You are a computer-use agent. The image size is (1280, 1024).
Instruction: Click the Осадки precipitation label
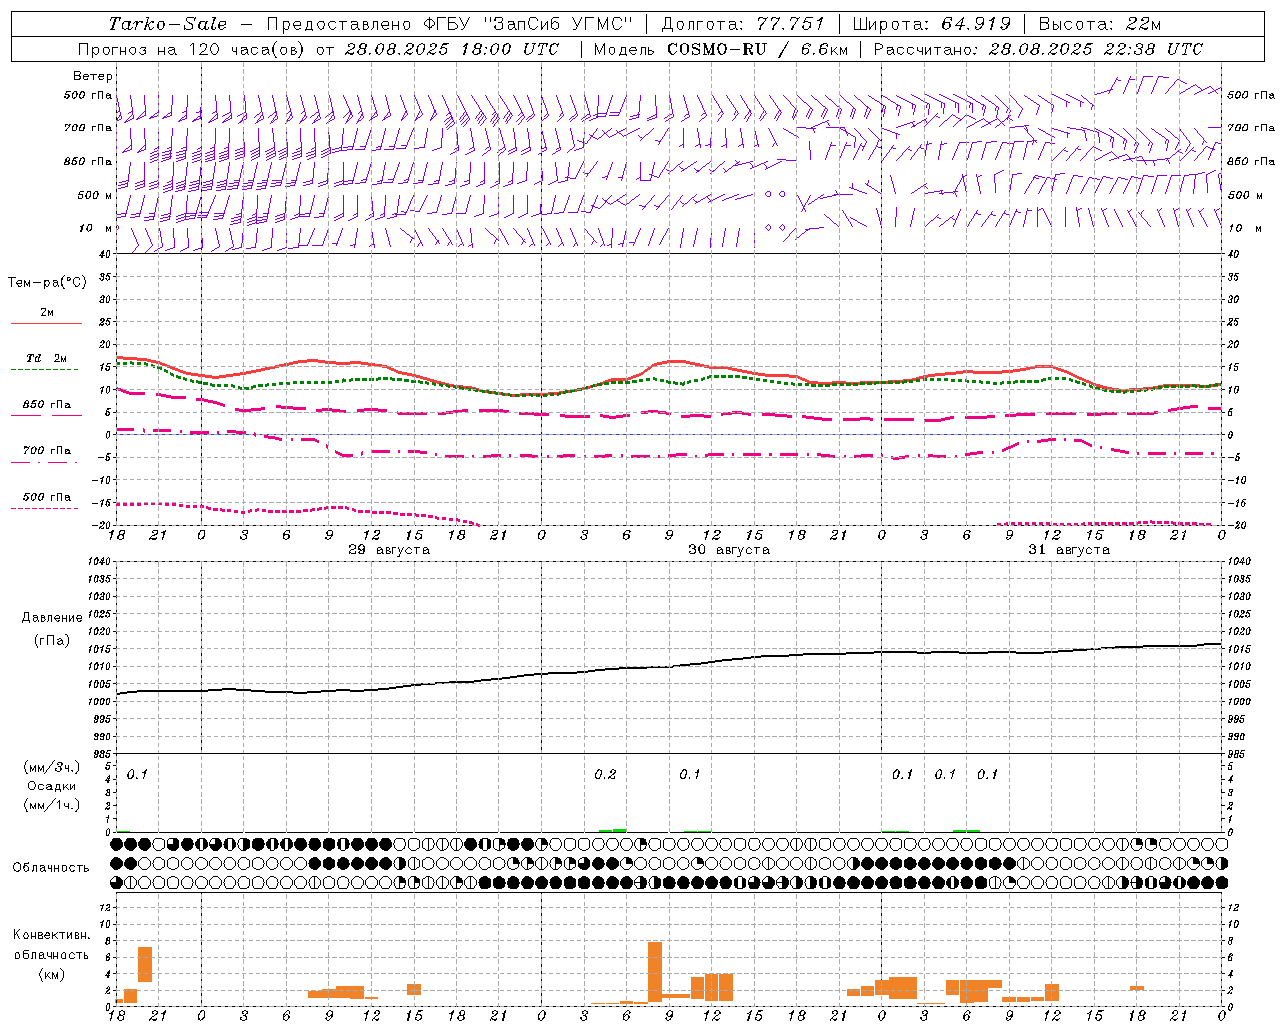coord(51,786)
